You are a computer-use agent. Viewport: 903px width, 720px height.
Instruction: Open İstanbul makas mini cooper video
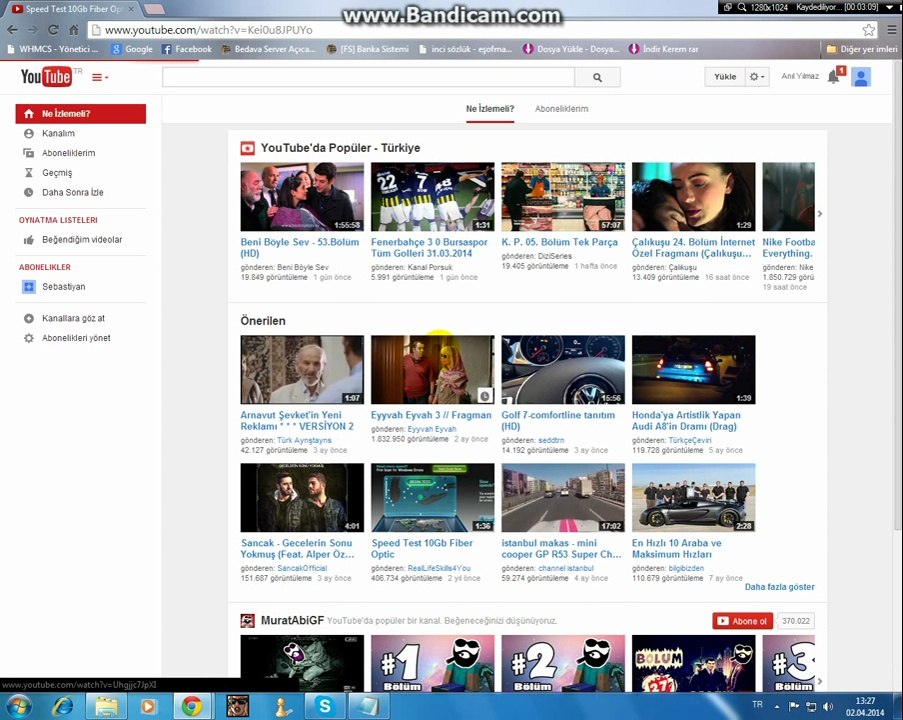pyautogui.click(x=561, y=548)
